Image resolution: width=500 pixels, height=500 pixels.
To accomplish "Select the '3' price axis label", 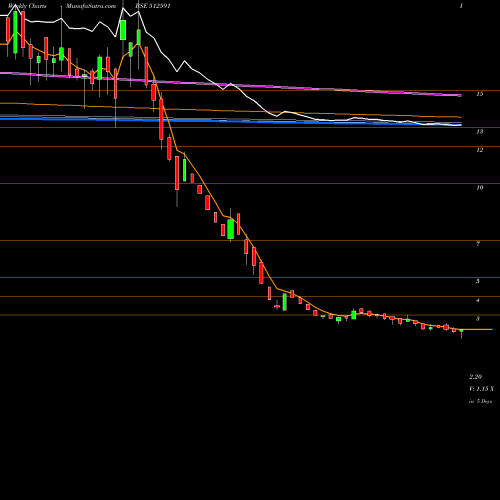I will pos(478,319).
